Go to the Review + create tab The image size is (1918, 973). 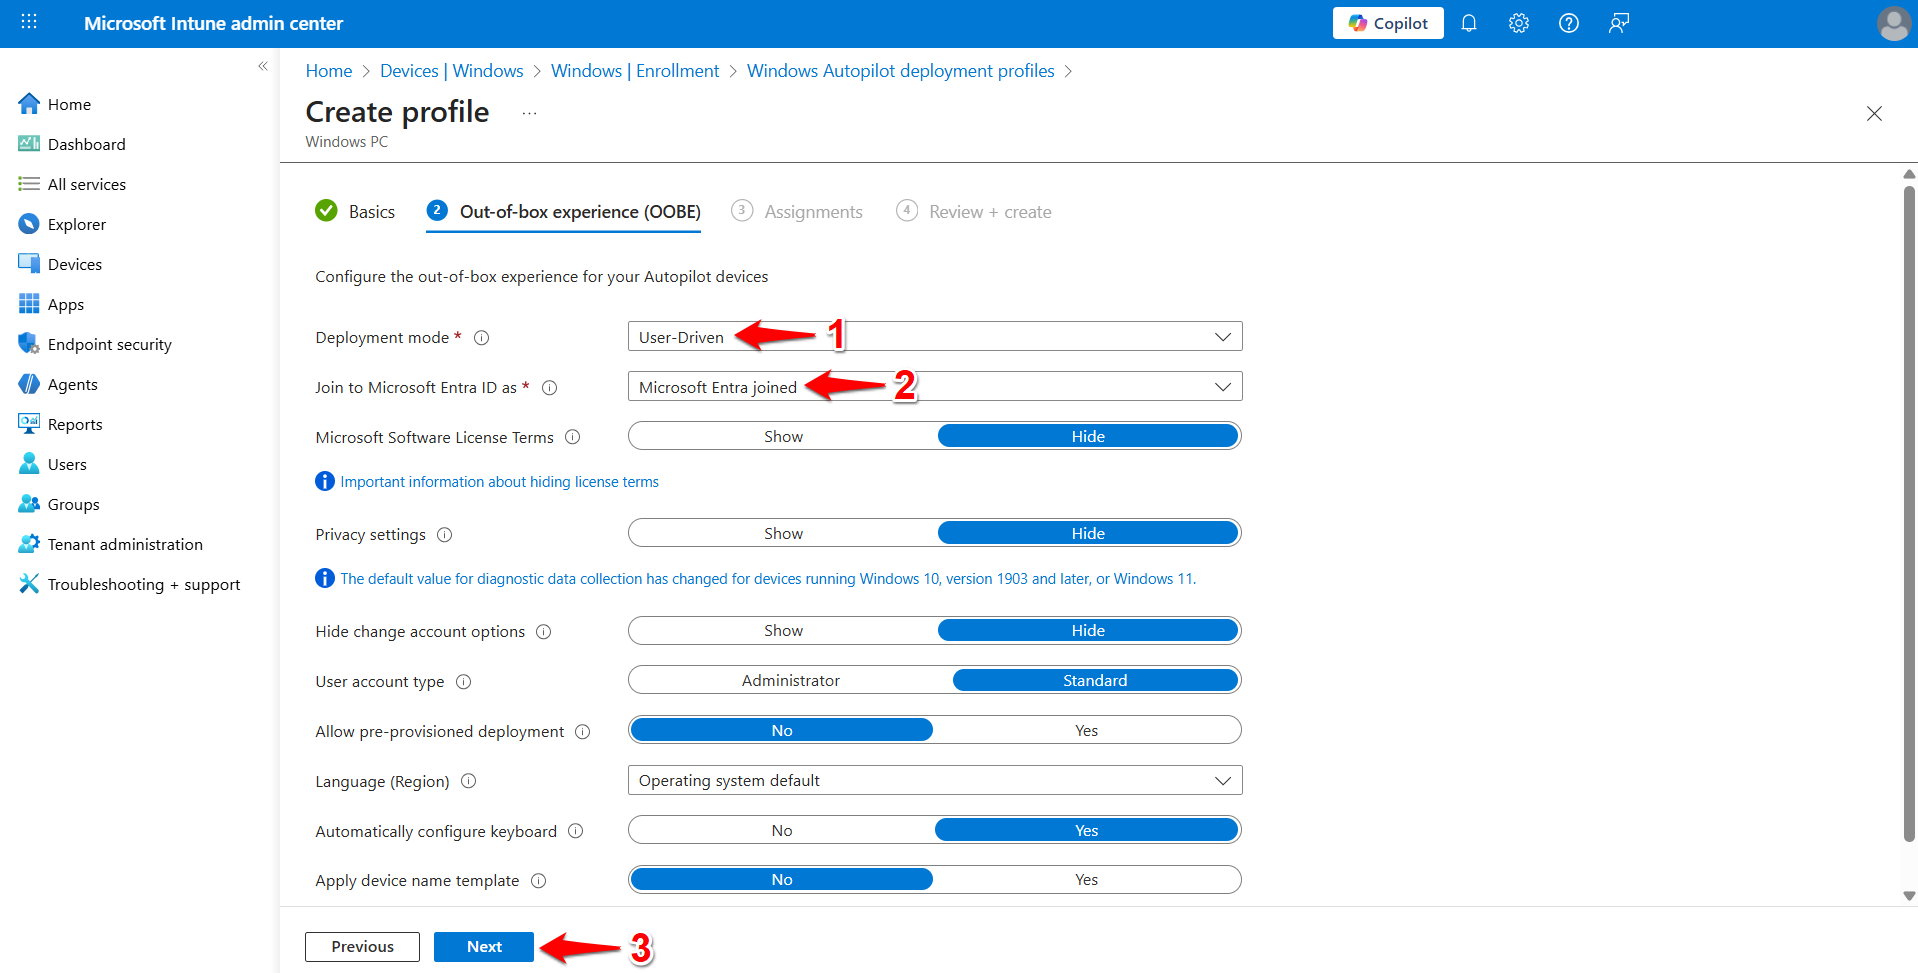click(x=974, y=211)
